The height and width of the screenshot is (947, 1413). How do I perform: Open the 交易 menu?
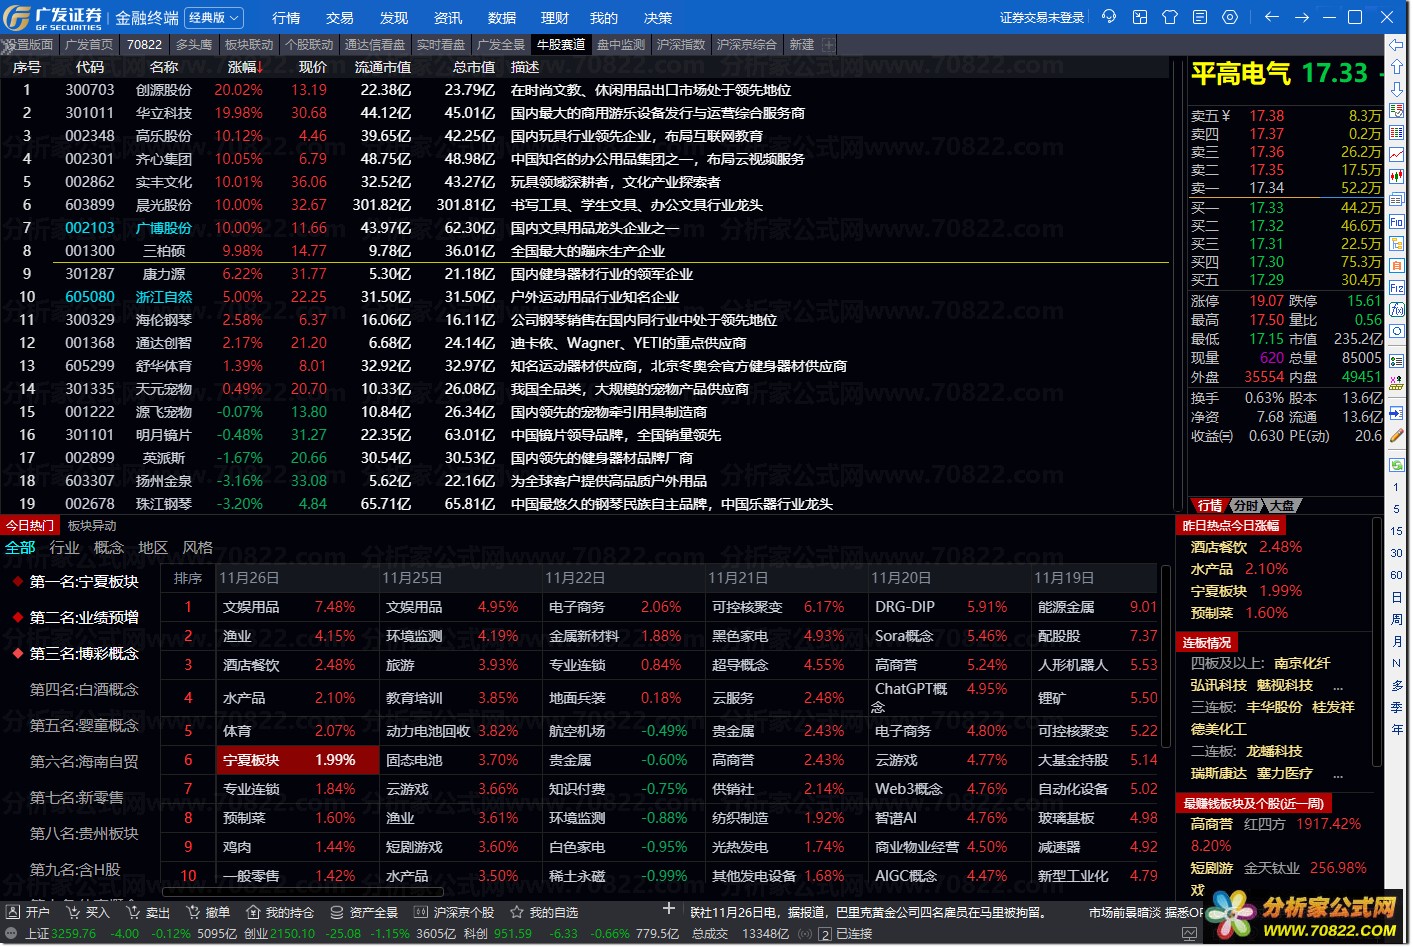tap(340, 18)
